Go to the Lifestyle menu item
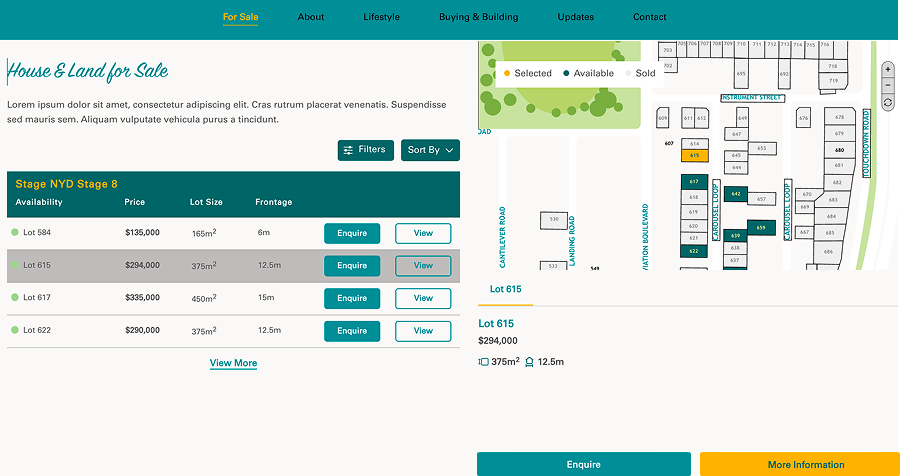 (381, 17)
